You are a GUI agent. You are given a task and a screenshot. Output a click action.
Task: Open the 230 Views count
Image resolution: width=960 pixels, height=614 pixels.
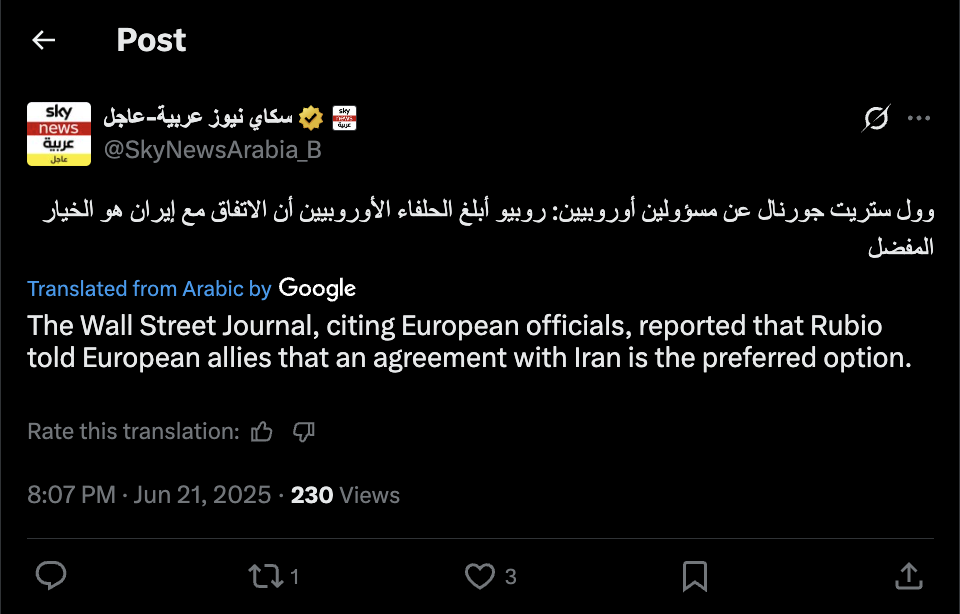coord(345,495)
